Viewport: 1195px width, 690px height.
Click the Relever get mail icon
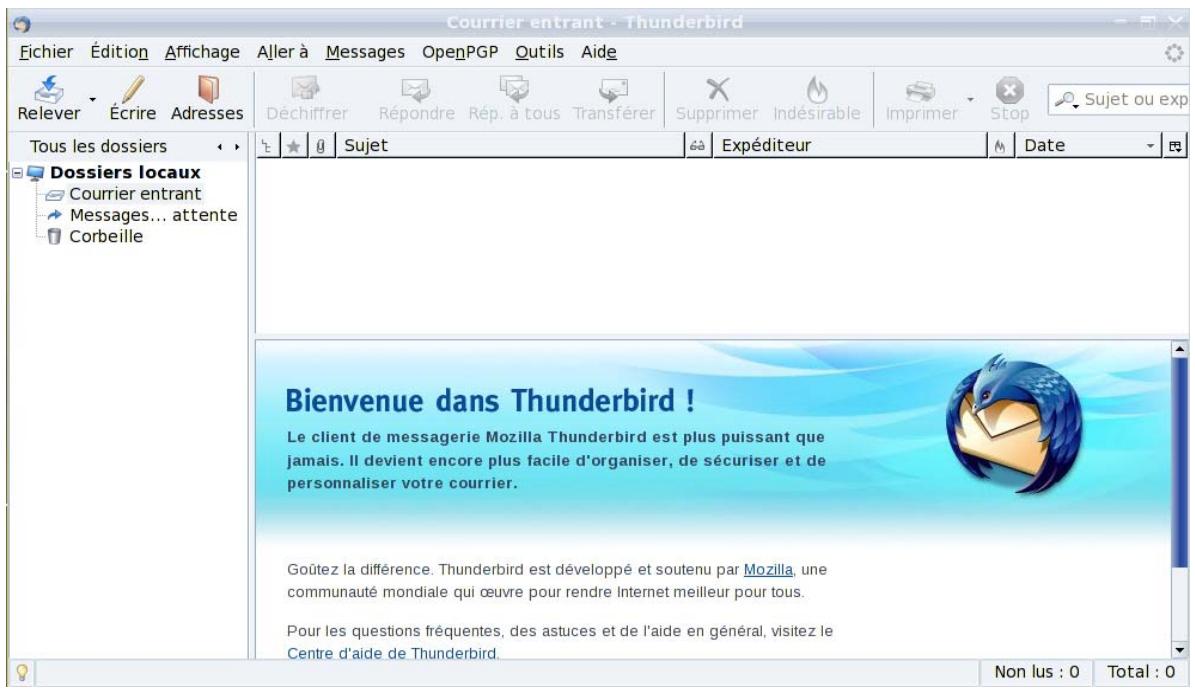pyautogui.click(x=49, y=89)
